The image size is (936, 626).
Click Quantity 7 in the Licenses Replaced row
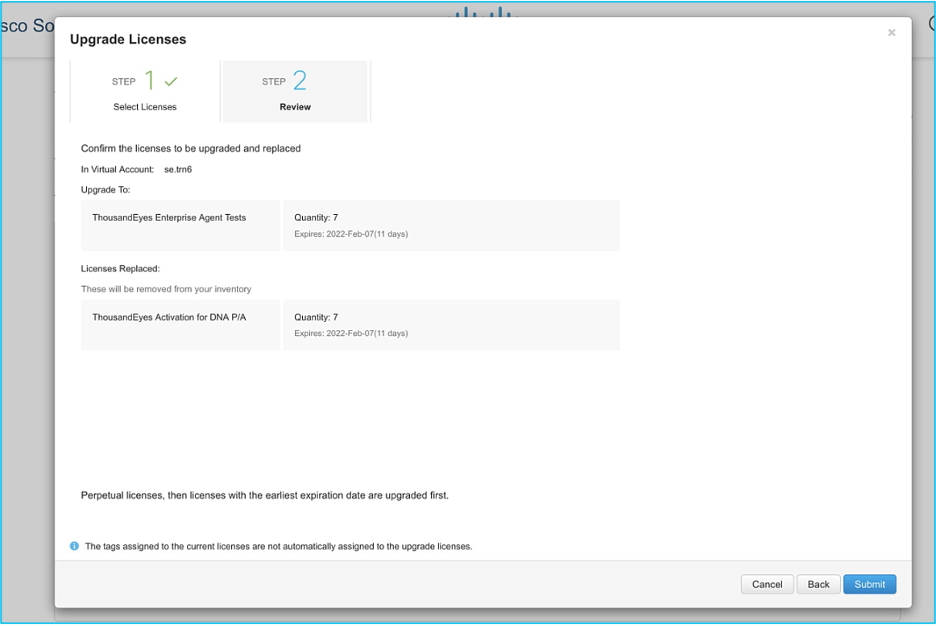316,317
